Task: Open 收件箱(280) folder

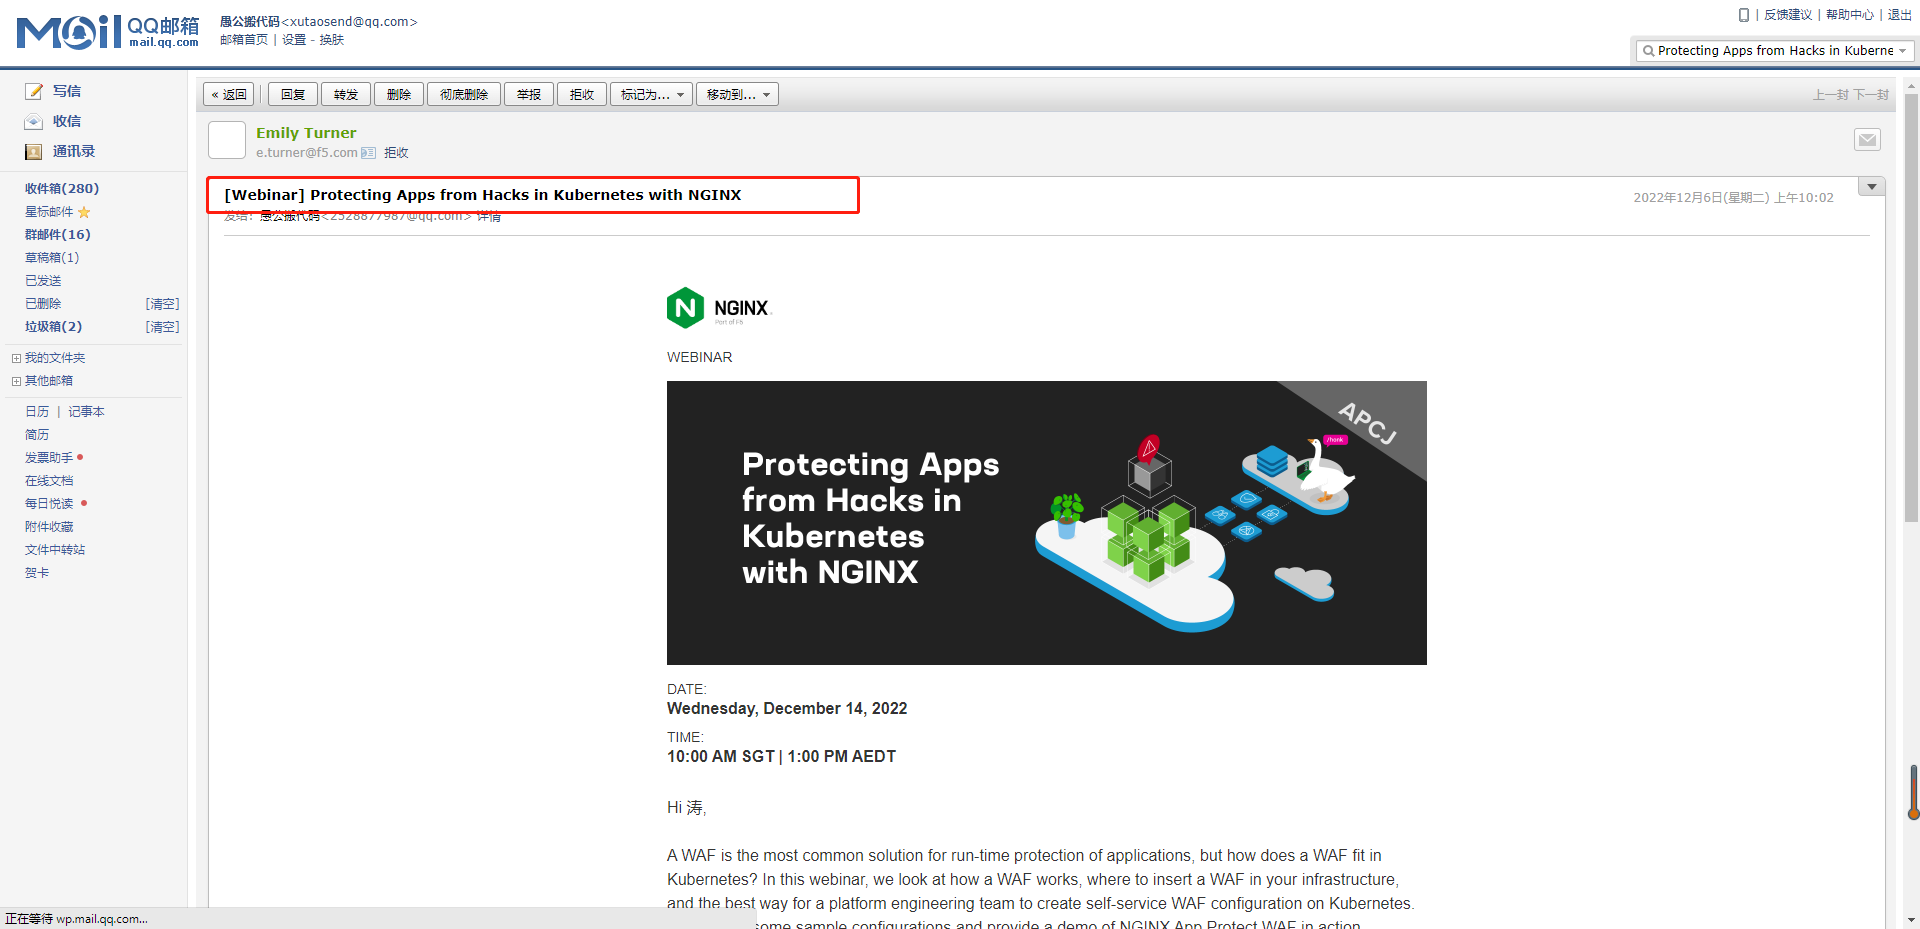Action: [62, 188]
